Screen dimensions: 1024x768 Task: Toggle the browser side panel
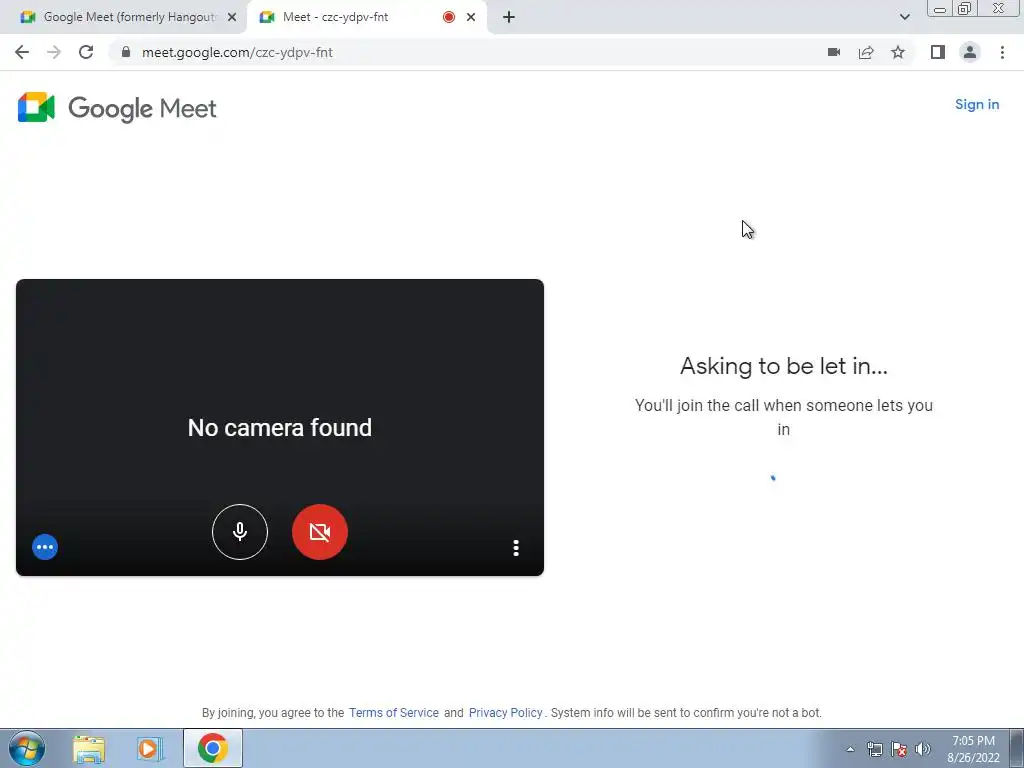pyautogui.click(x=938, y=52)
